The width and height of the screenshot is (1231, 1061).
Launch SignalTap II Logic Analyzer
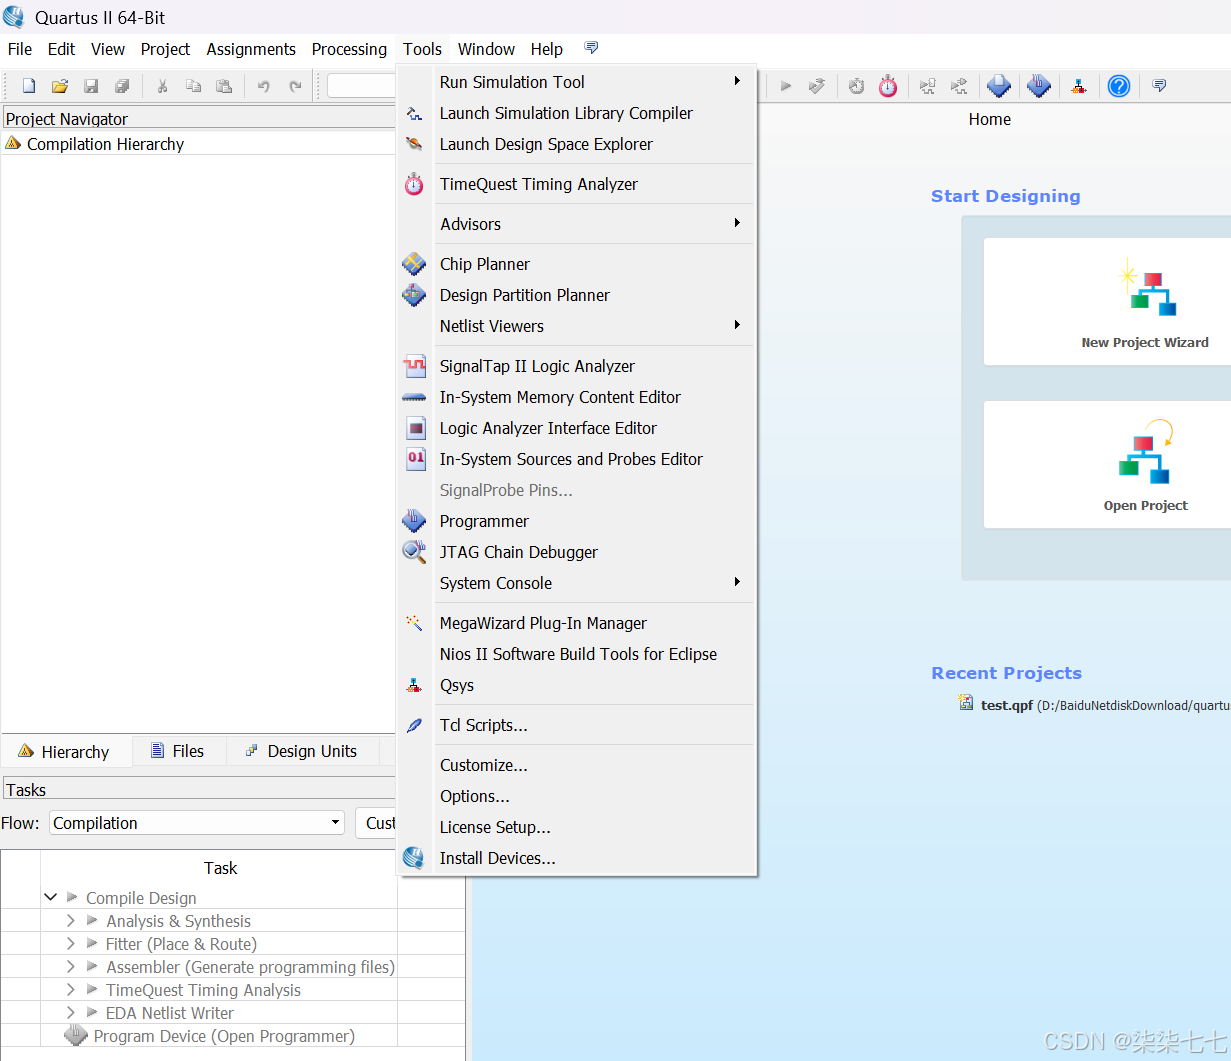click(x=577, y=366)
